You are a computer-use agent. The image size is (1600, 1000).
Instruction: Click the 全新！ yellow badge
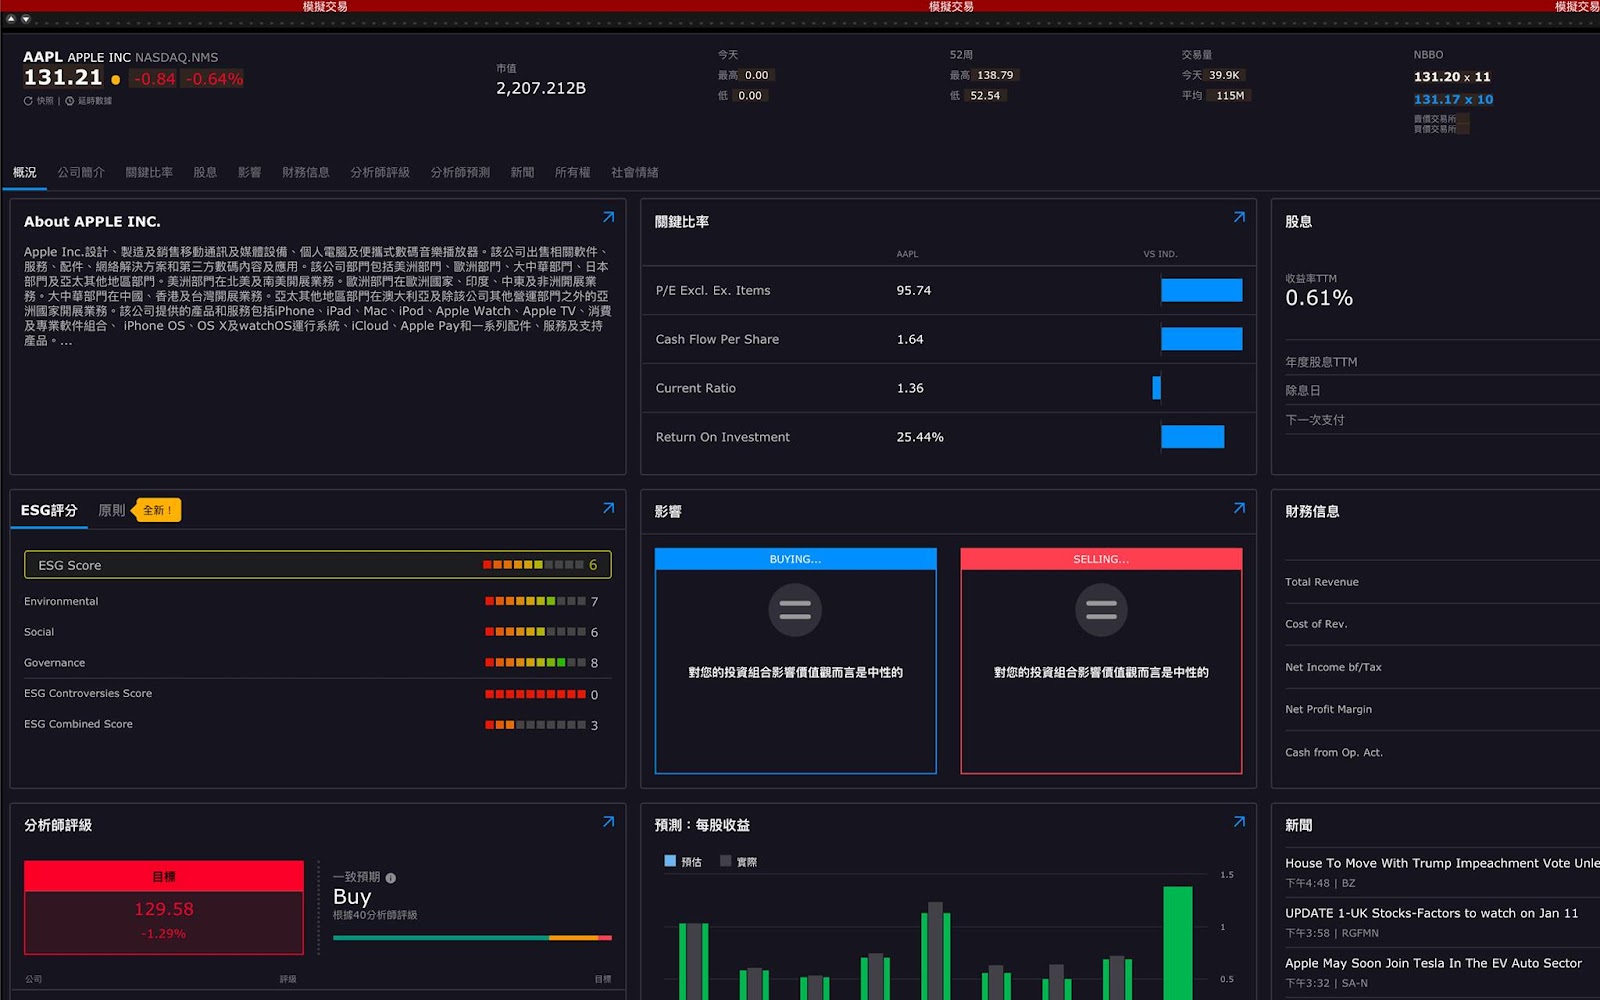pos(157,510)
